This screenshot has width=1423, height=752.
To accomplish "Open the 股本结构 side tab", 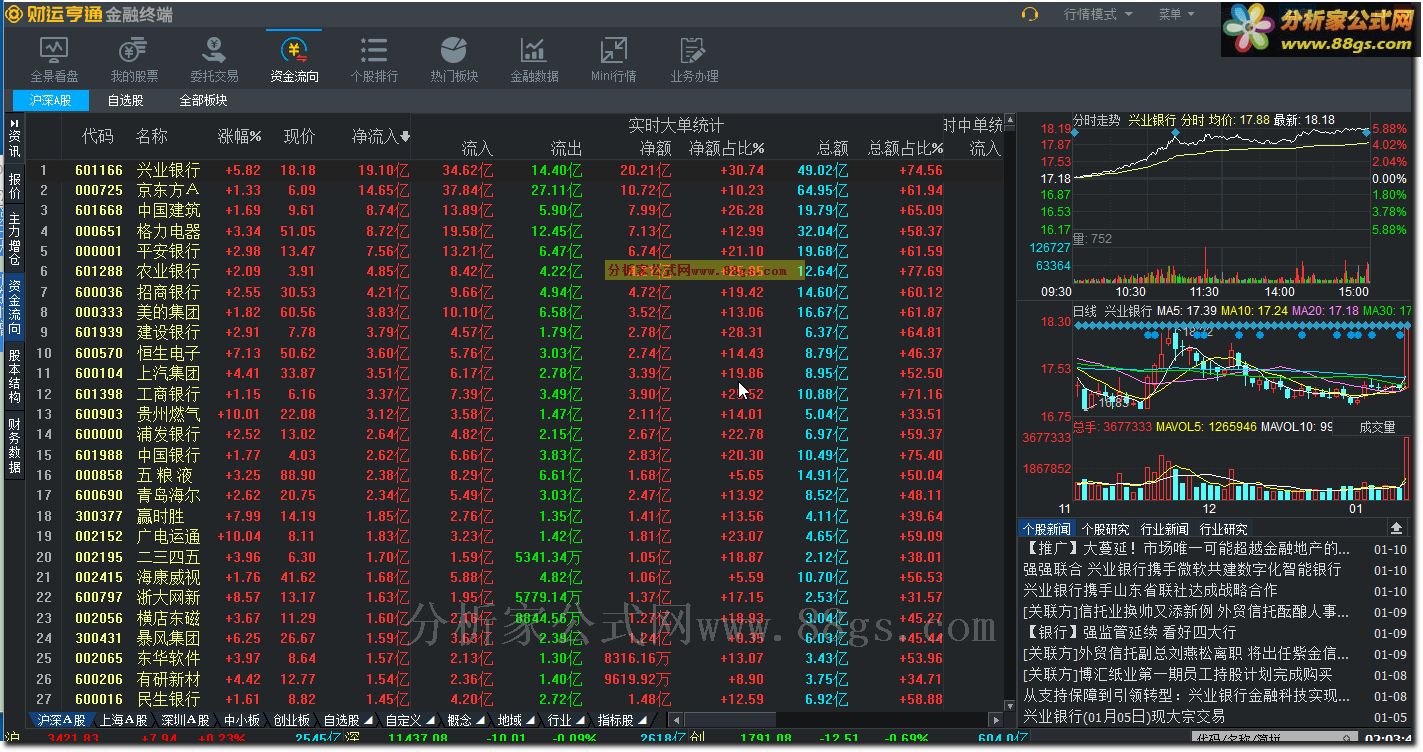I will [14, 376].
